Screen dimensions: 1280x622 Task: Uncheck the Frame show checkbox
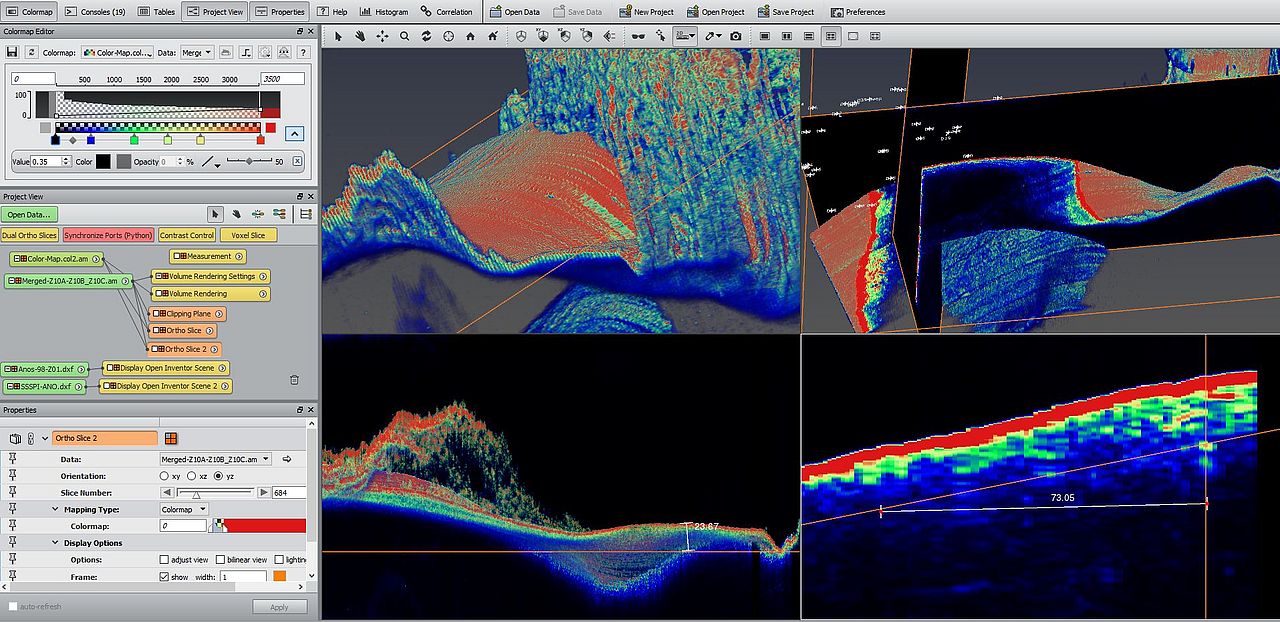click(165, 577)
